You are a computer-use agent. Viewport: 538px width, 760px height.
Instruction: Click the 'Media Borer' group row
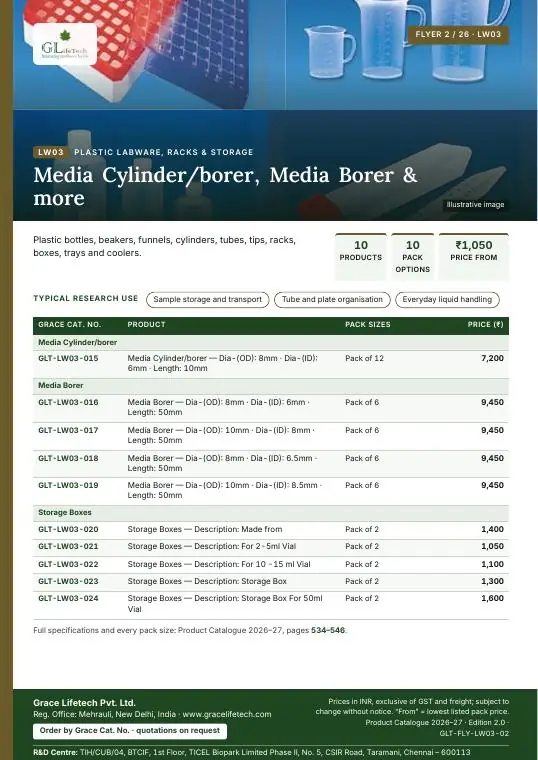point(271,385)
